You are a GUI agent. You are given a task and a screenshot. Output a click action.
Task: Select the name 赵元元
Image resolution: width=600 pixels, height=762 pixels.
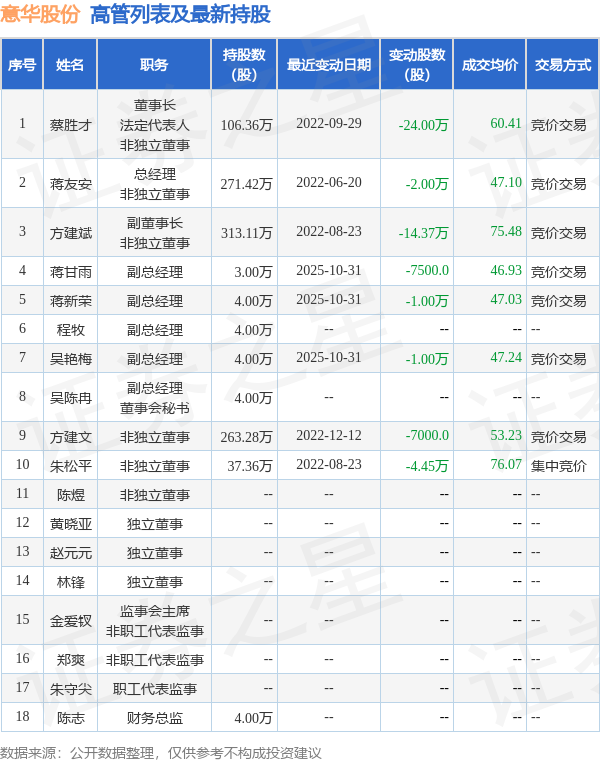70,554
